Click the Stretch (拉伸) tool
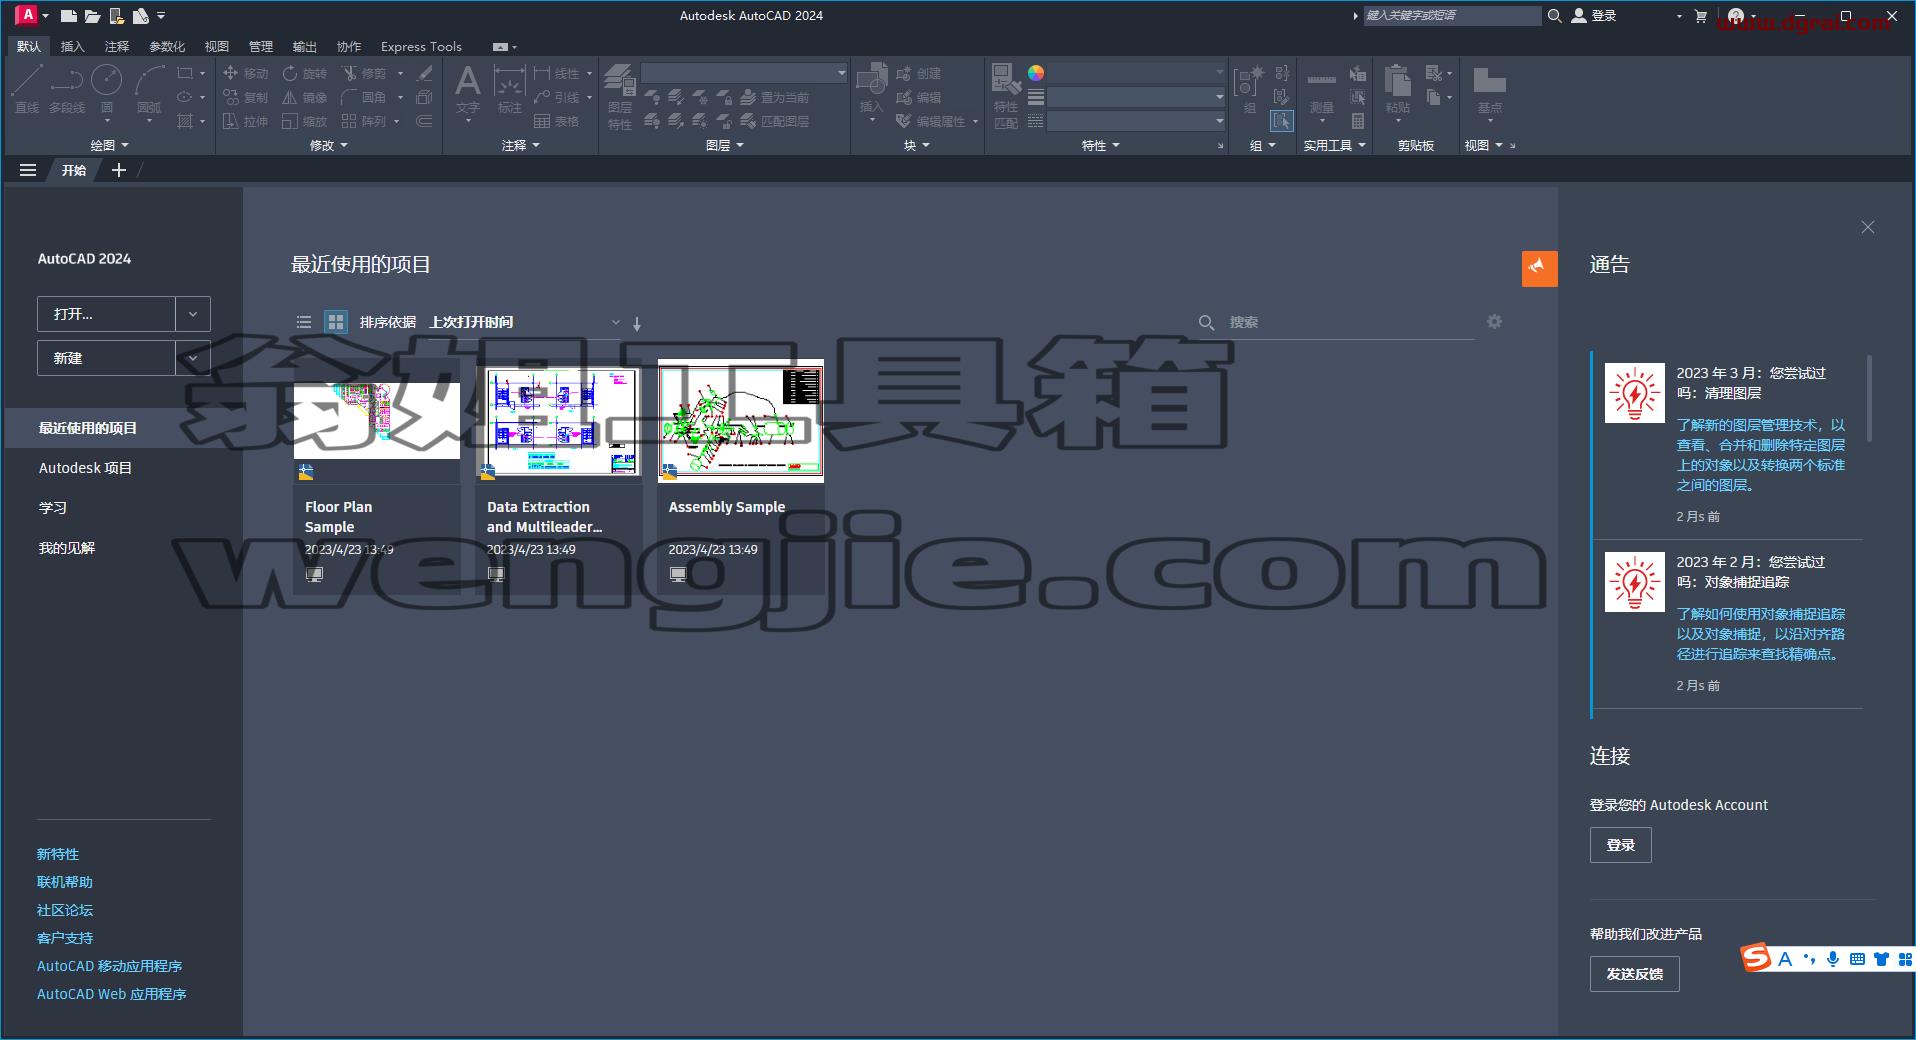 pos(246,121)
